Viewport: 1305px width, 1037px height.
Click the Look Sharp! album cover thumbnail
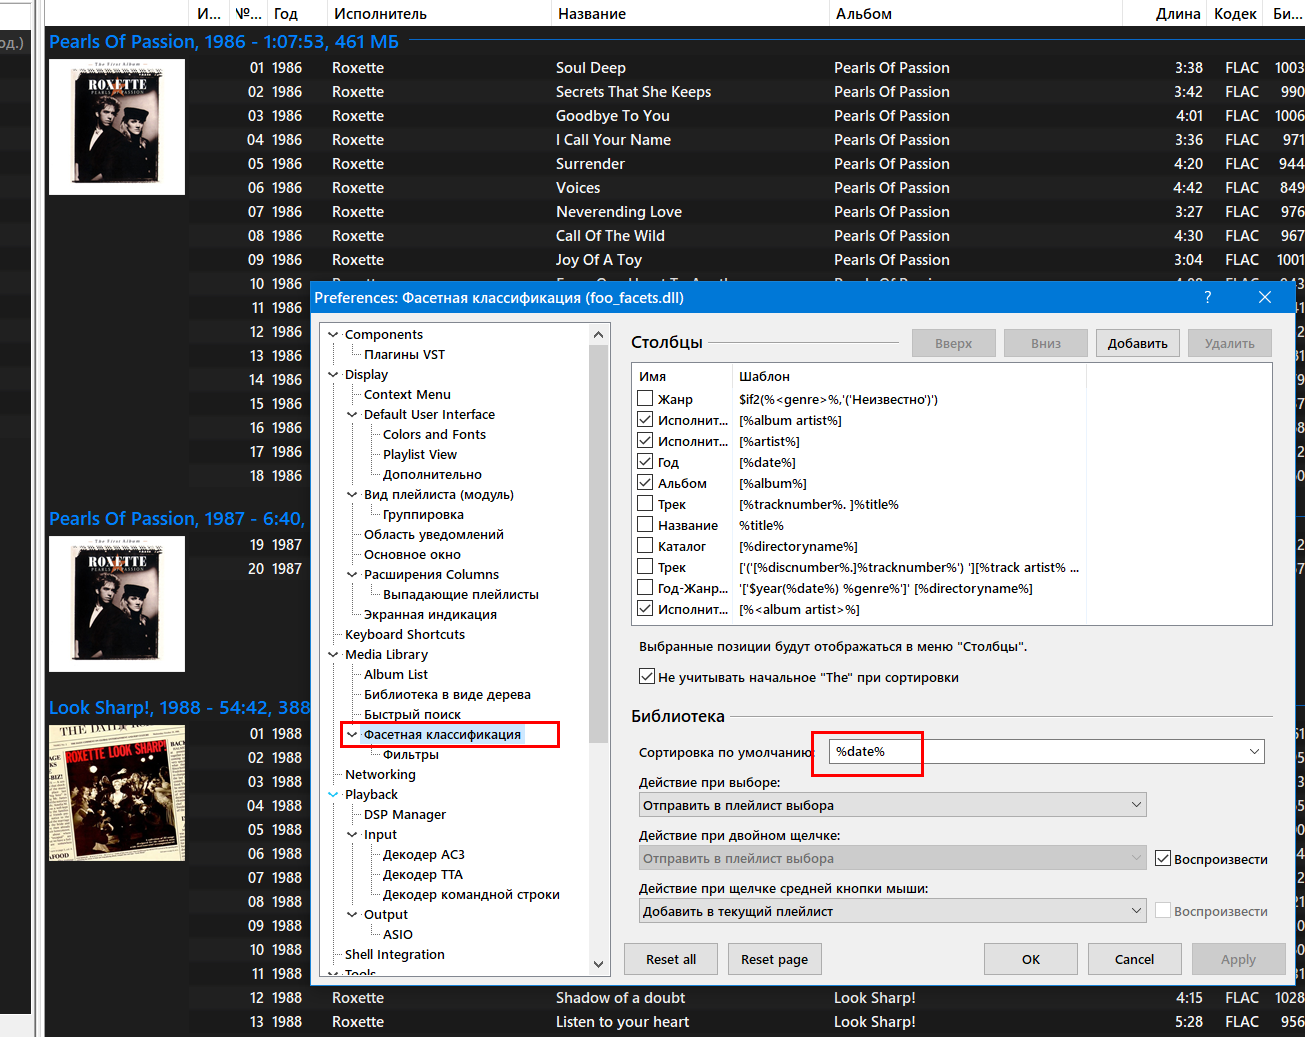117,793
